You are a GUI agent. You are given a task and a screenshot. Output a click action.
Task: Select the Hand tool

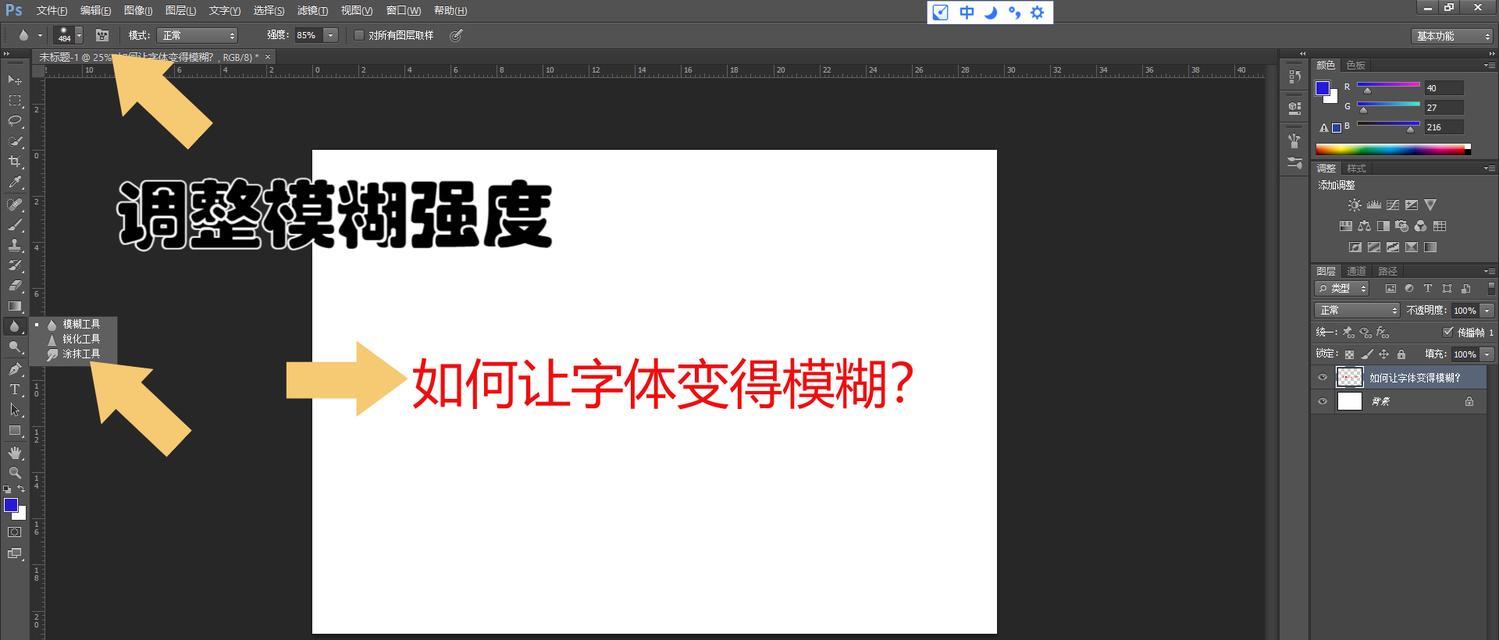[x=15, y=453]
